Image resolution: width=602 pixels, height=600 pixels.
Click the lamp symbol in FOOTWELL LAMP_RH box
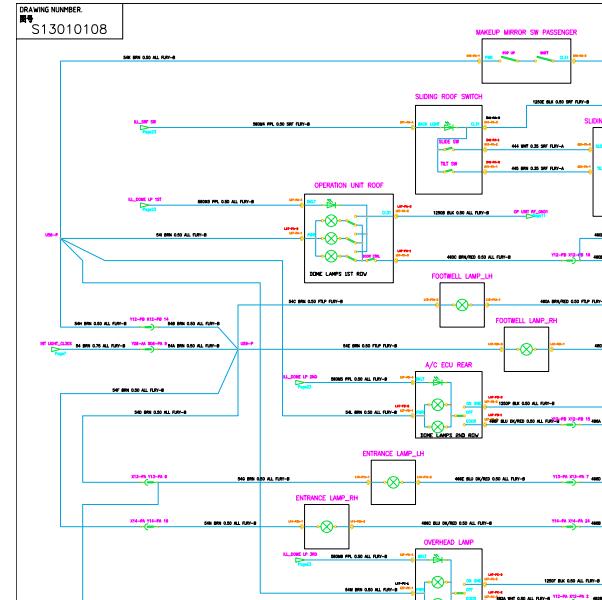tap(526, 349)
